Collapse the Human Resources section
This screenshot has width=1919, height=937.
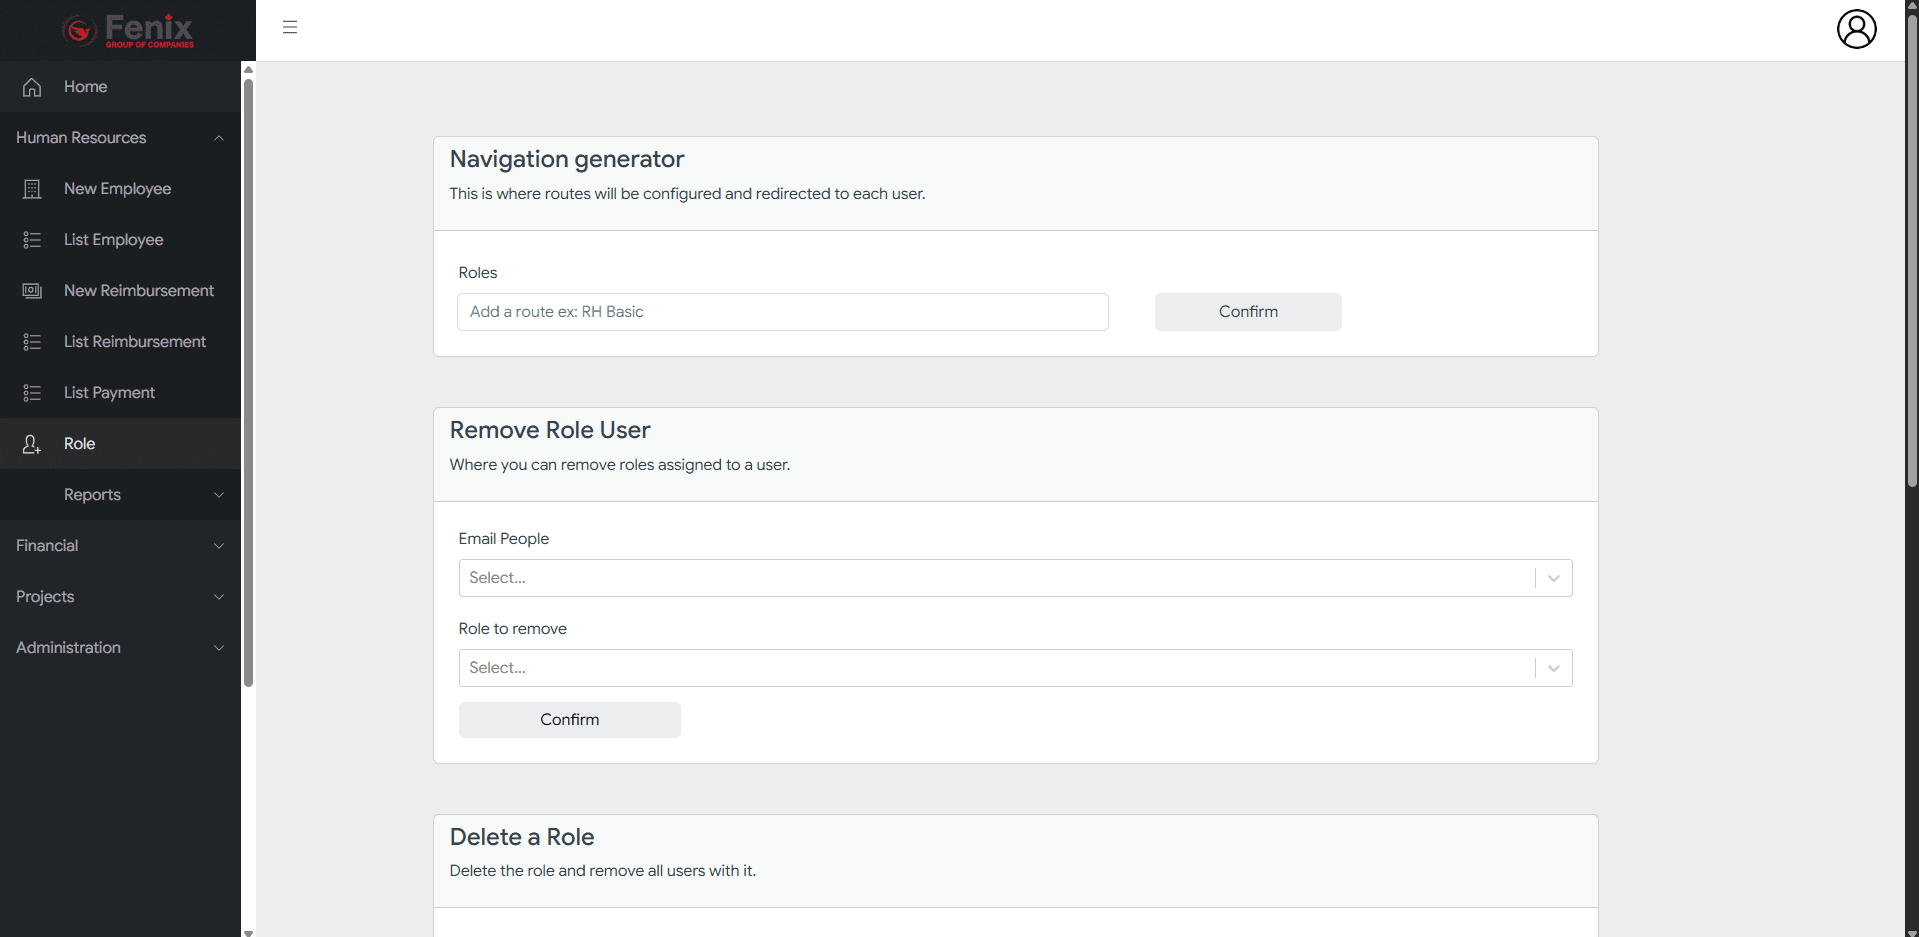tap(120, 138)
